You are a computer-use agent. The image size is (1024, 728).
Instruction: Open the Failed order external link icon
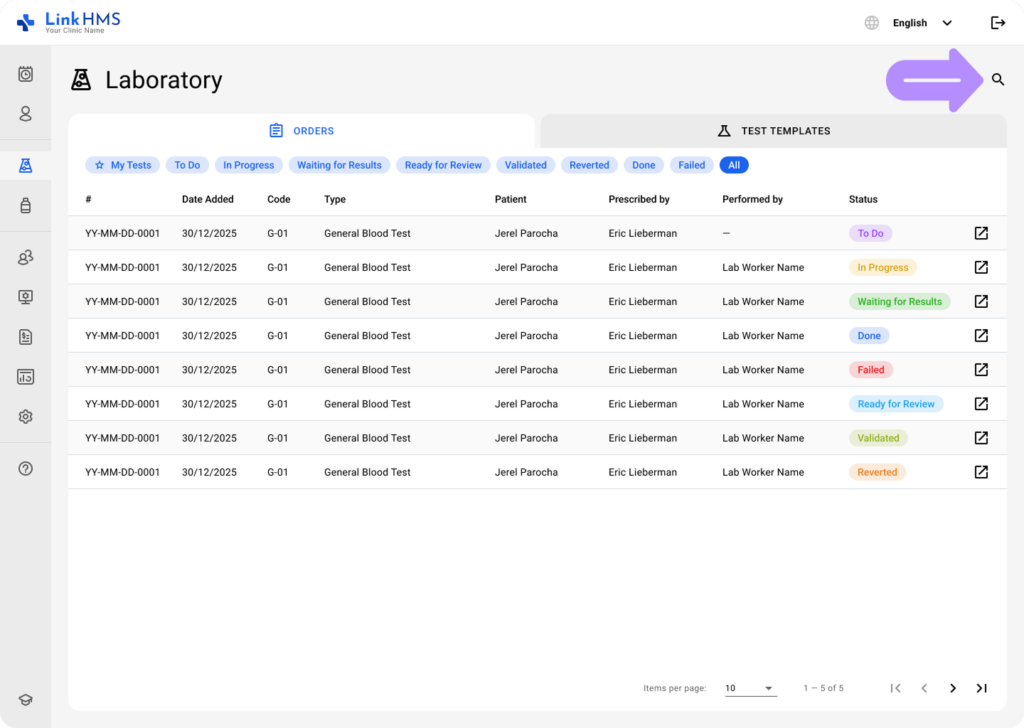click(981, 370)
